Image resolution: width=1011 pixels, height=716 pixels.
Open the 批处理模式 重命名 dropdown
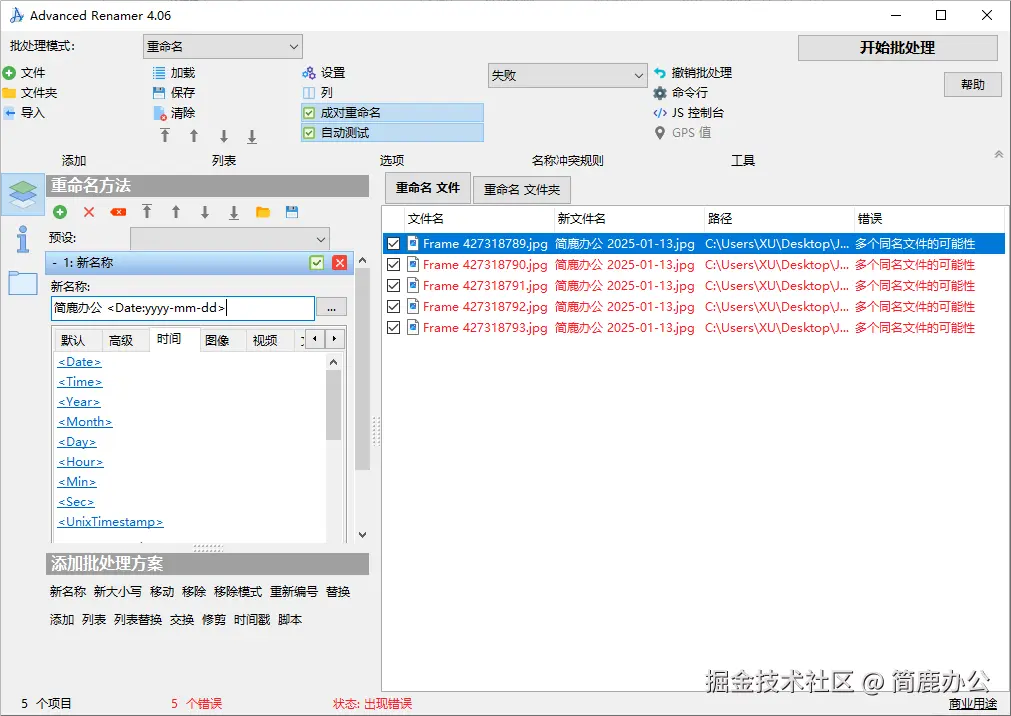(x=222, y=46)
